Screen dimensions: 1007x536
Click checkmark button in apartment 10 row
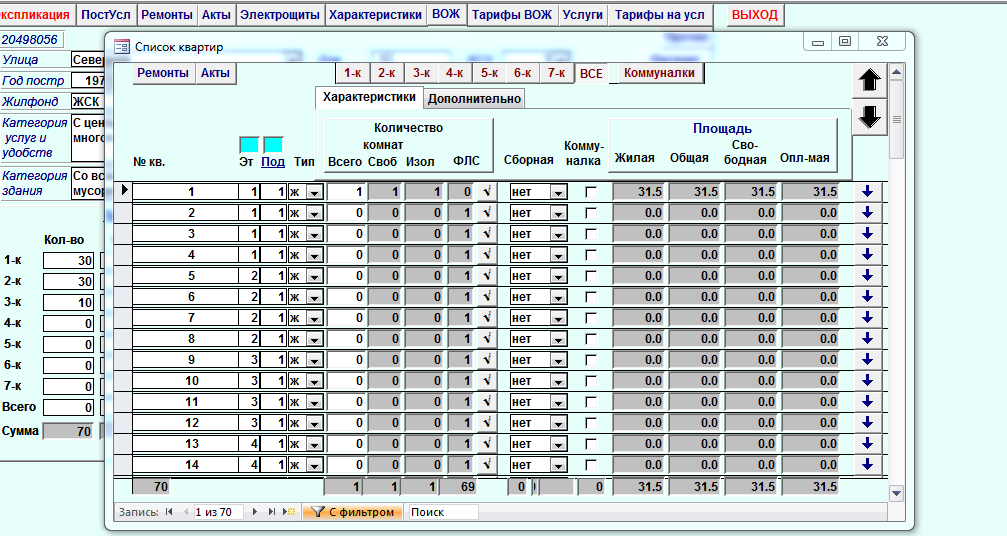click(486, 381)
